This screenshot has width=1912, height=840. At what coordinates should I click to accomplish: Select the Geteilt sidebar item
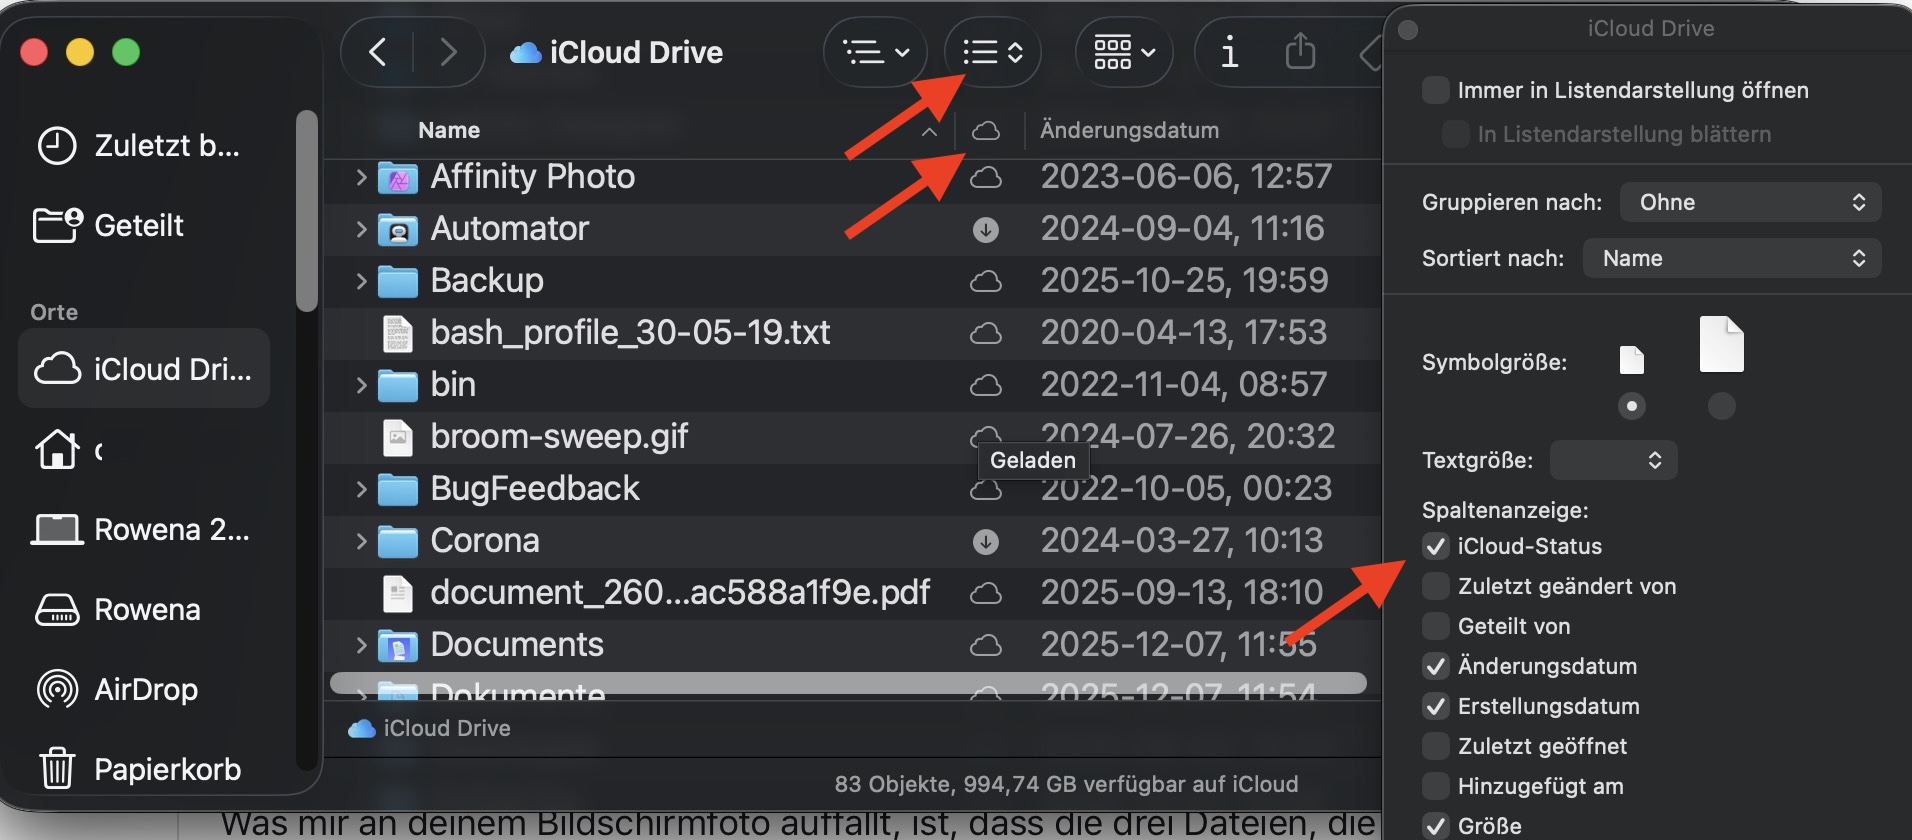pyautogui.click(x=138, y=226)
